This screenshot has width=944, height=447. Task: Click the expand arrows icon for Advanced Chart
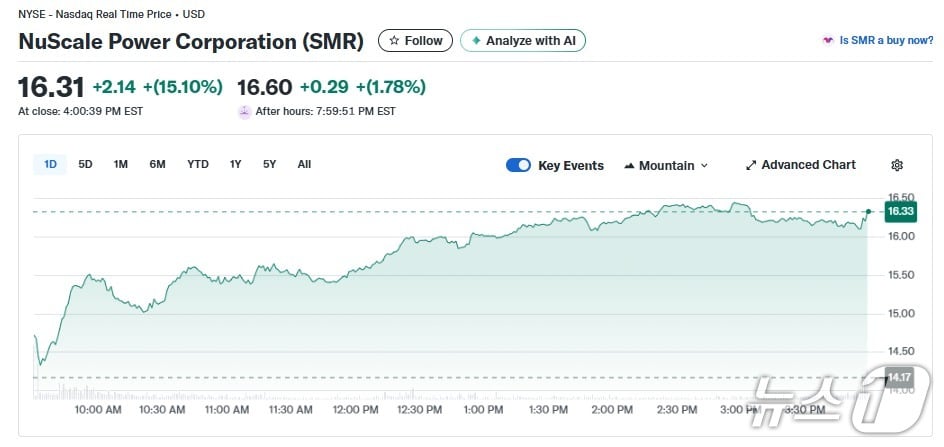(751, 165)
